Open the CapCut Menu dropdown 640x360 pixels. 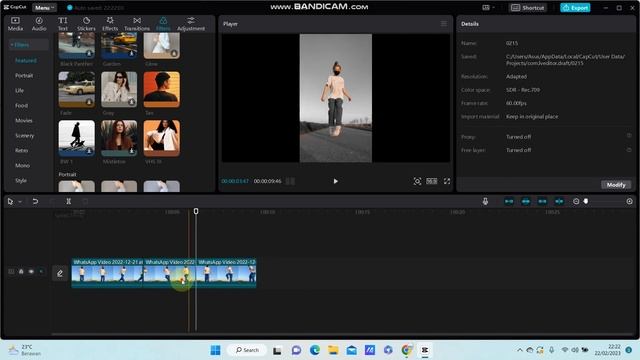[44, 7]
